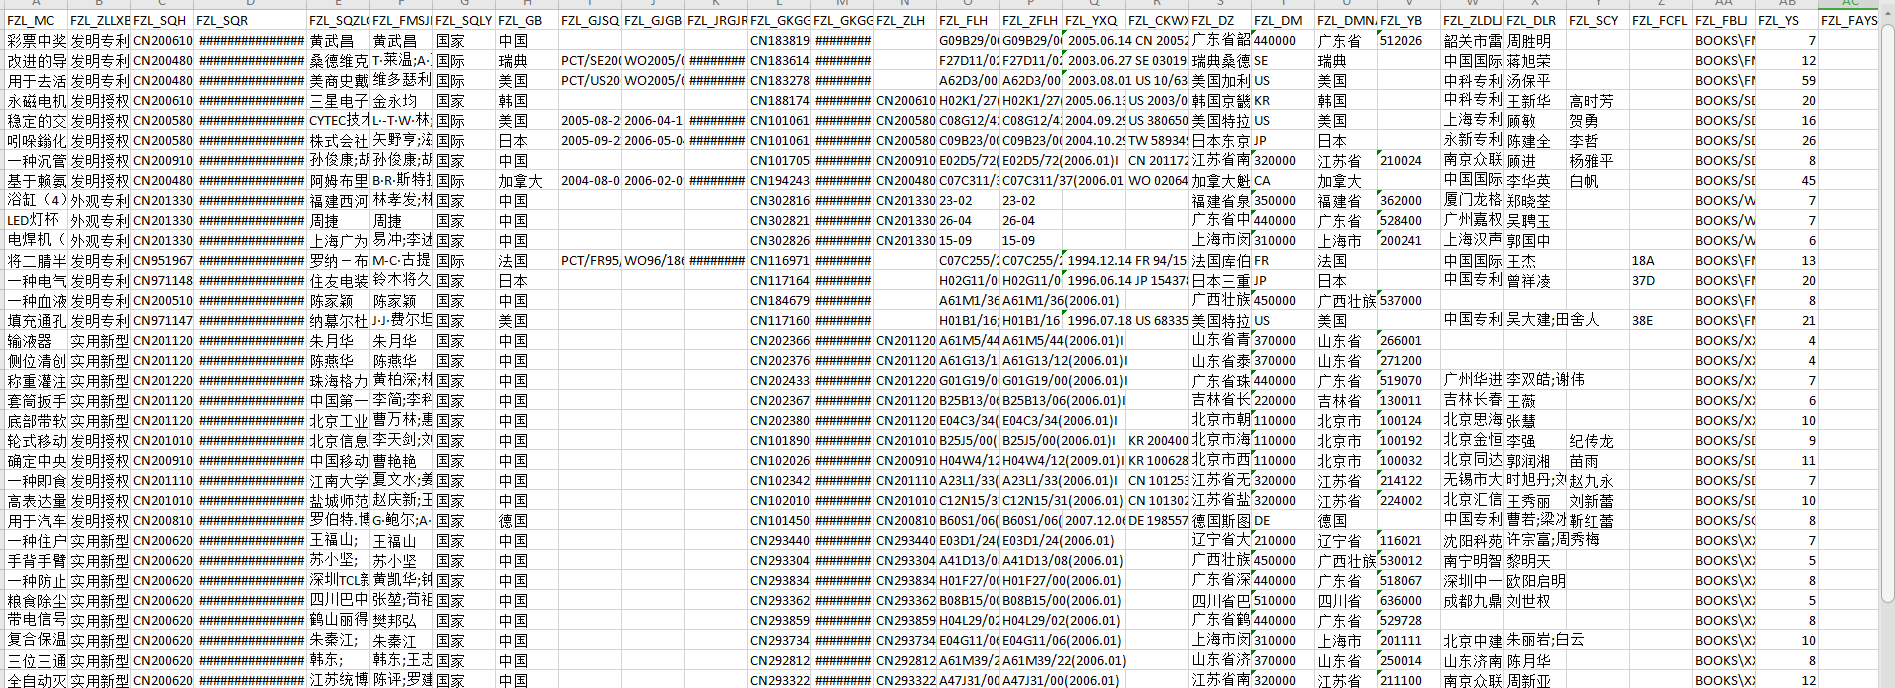Click the cell with CN183819
Screen dimensions: 1895x688
(x=779, y=40)
